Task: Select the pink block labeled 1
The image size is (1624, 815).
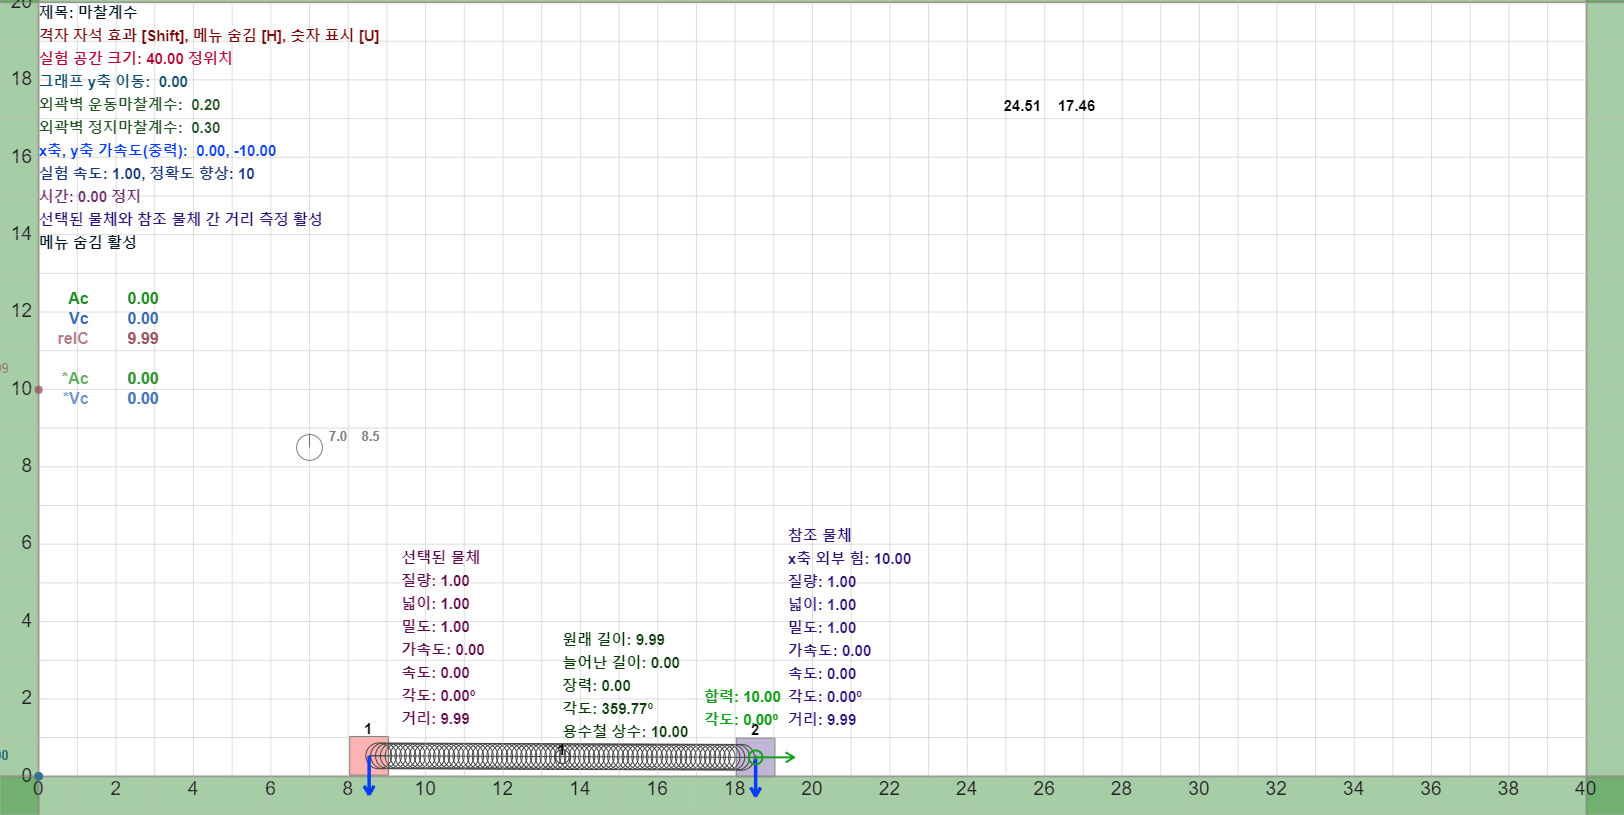Action: (x=368, y=756)
